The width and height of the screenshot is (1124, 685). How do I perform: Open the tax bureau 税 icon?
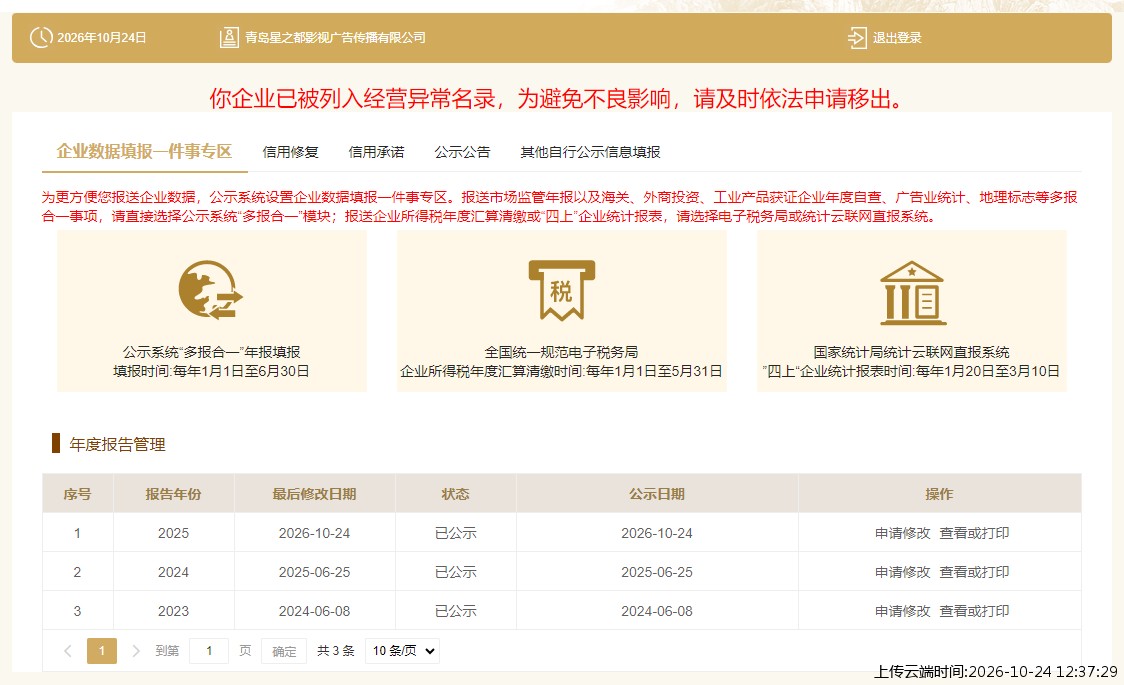pyautogui.click(x=562, y=290)
